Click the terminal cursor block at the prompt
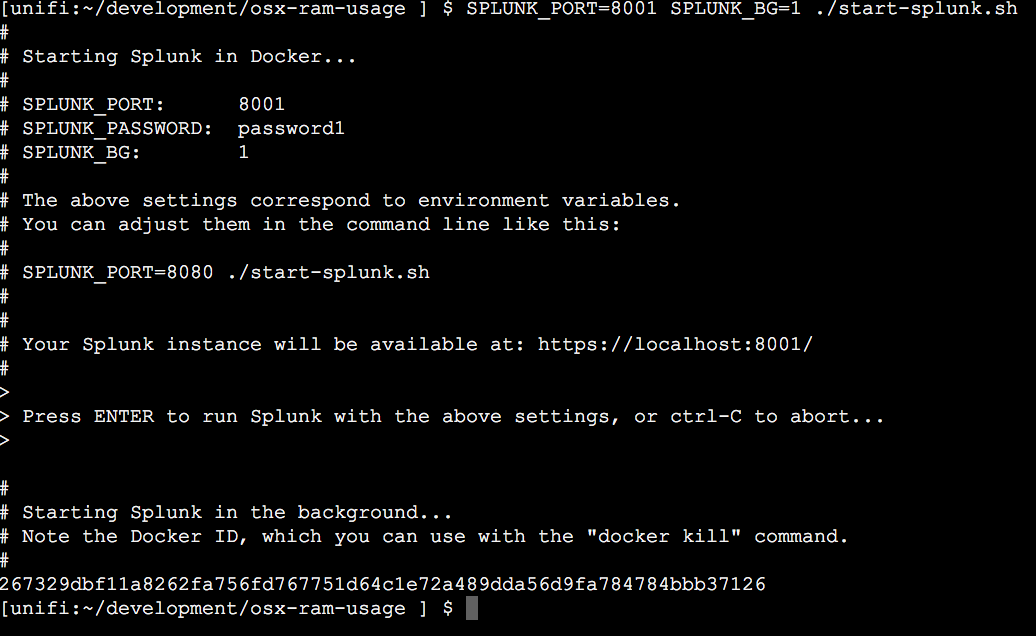Viewport: 1036px width, 636px height. tap(472, 608)
